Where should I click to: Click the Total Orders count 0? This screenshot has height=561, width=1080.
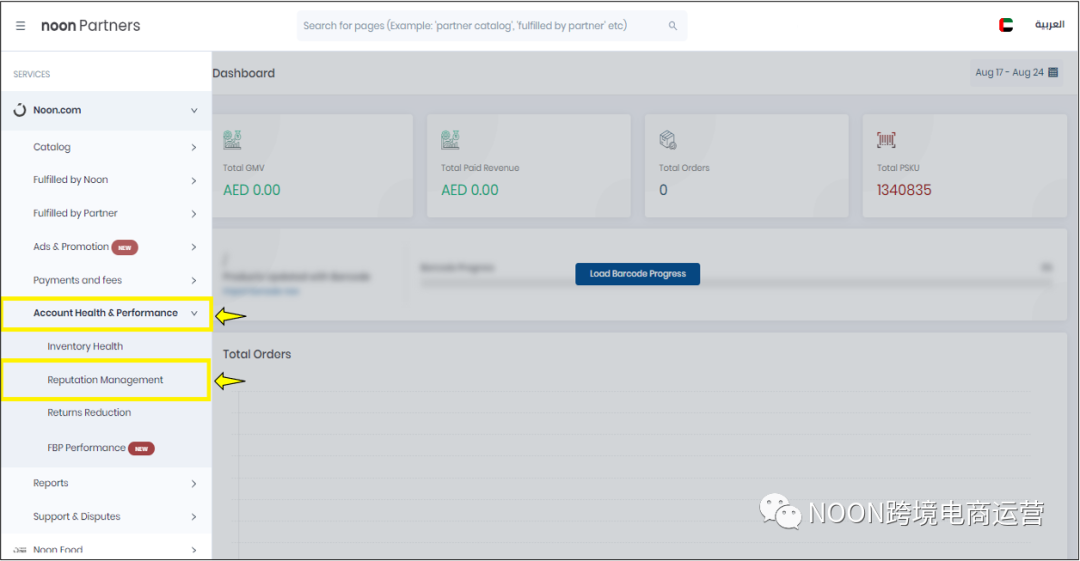click(x=663, y=190)
